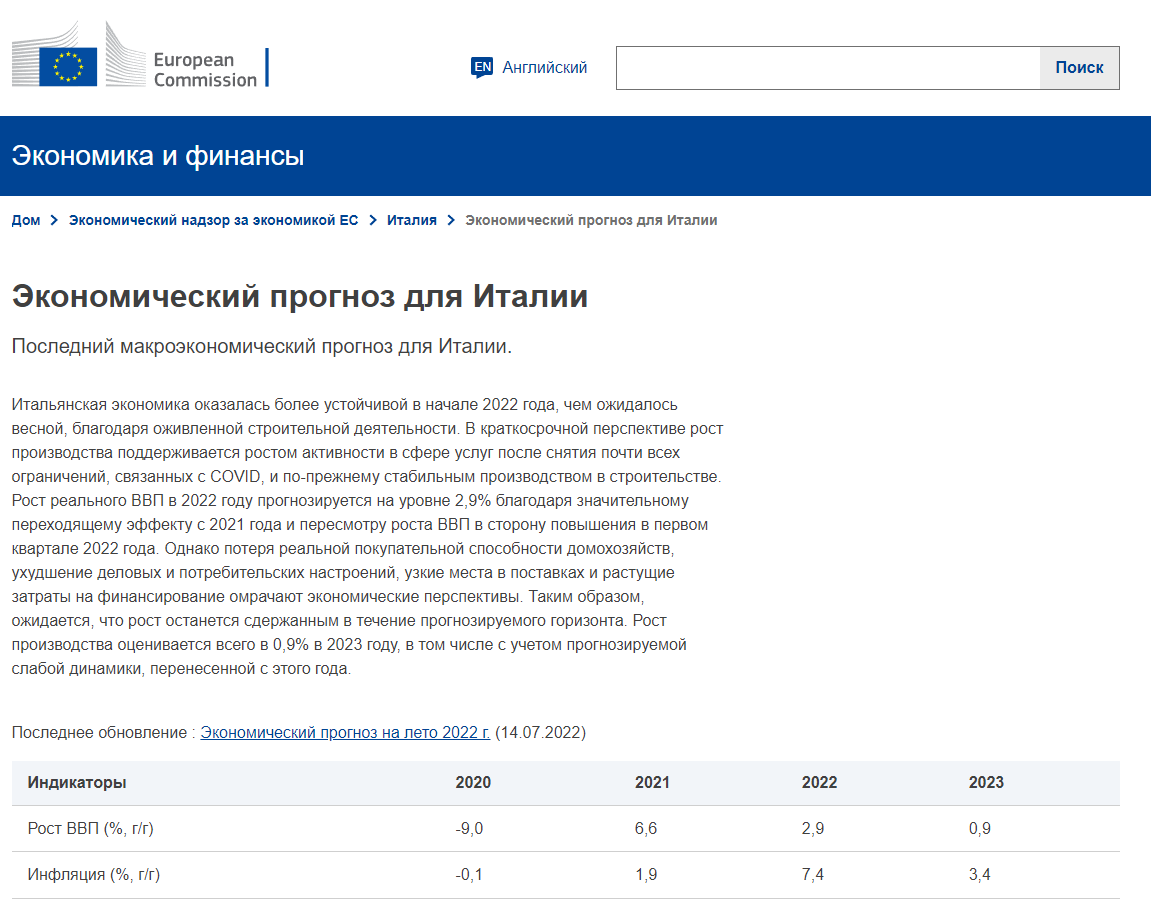Screen dimensions: 1151x903
Task: Select the 3,4 inflation value
Action: [979, 875]
